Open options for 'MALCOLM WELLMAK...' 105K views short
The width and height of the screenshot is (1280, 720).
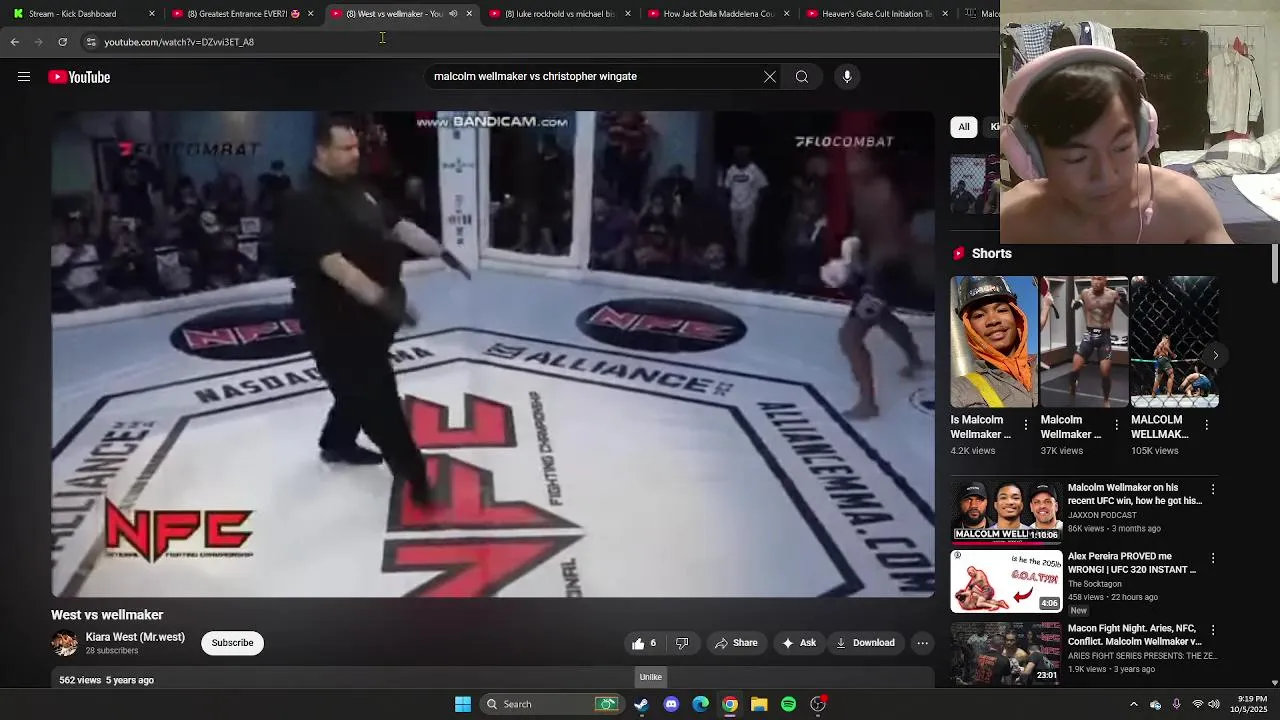coord(1207,425)
